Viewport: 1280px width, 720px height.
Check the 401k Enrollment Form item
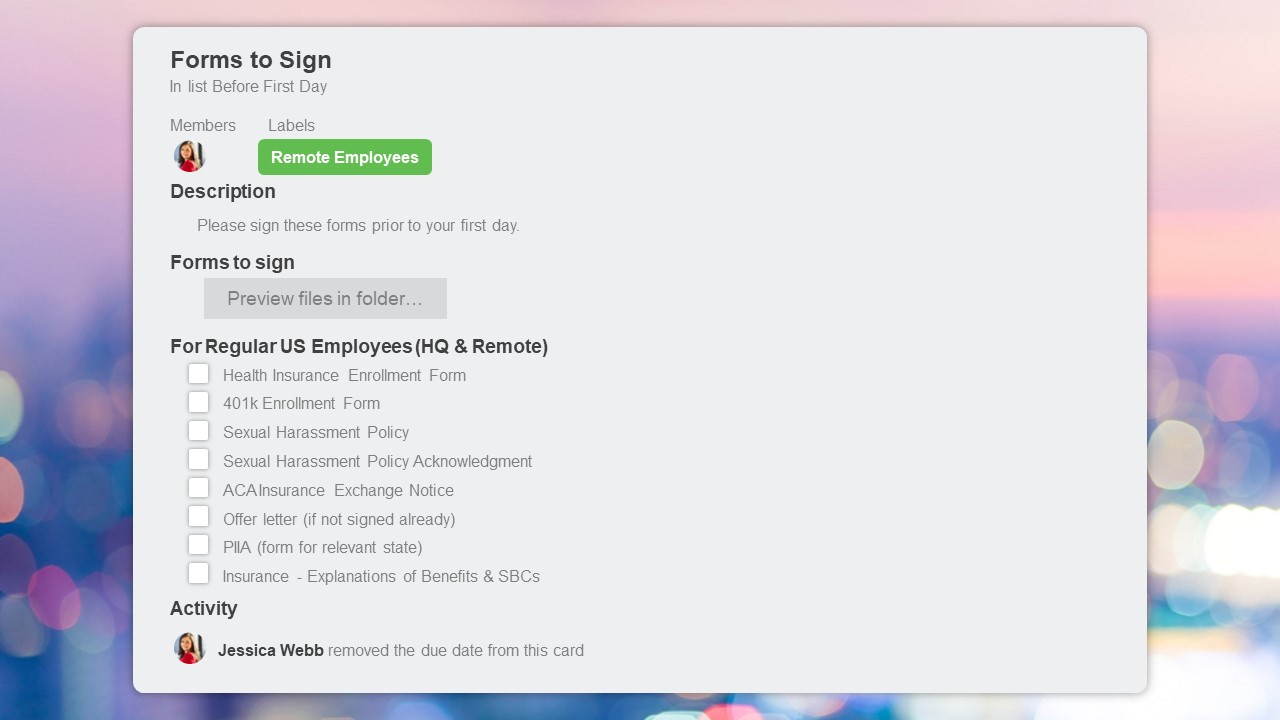(199, 401)
